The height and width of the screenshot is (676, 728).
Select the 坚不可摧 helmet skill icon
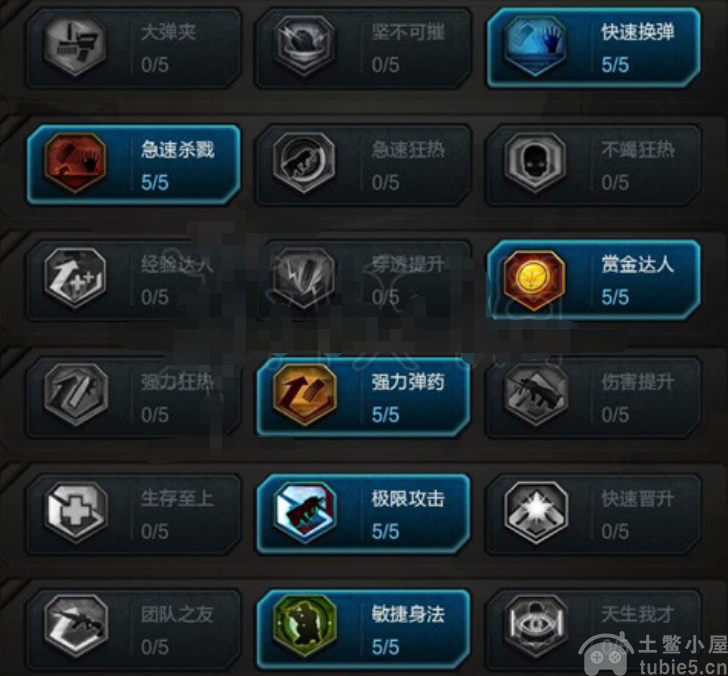304,46
